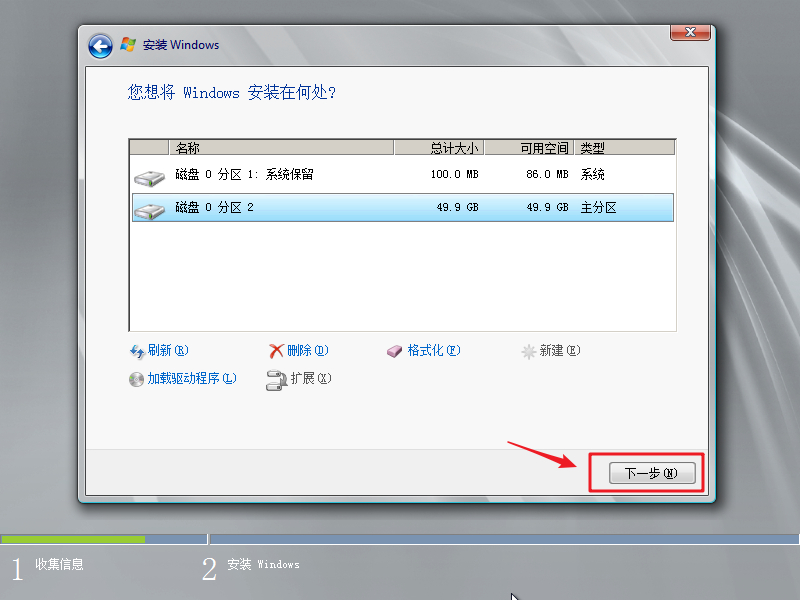Click the format (格式化) eraser icon
The image size is (800, 600).
pos(395,351)
